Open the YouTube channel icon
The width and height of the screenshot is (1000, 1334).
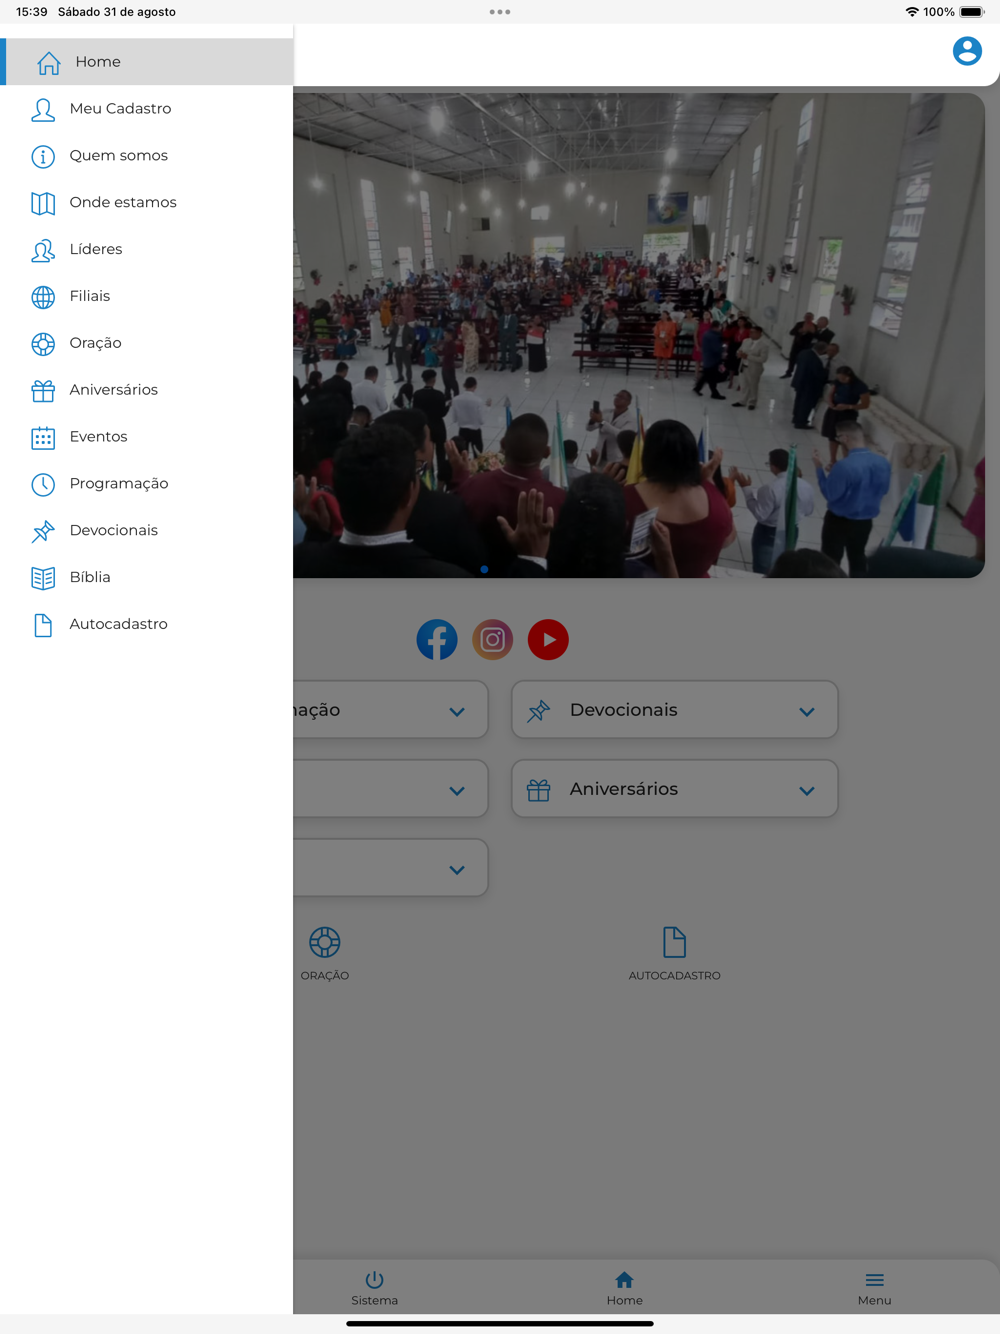(x=548, y=640)
